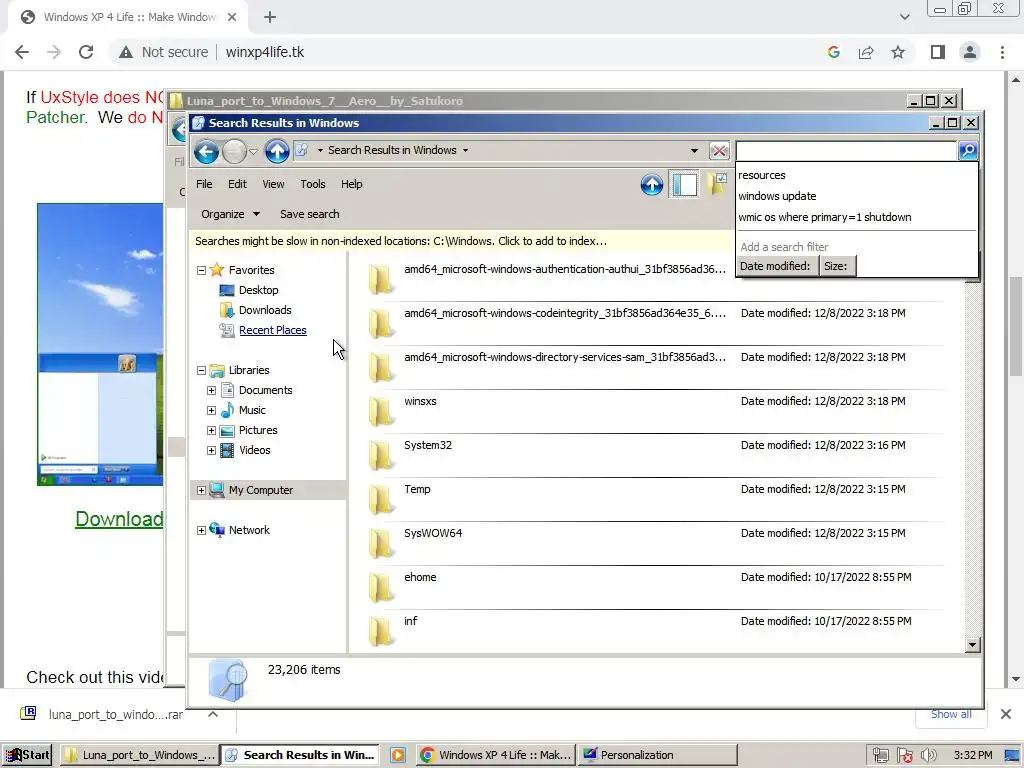
Task: Select Downloads in Favorites
Action: [264, 310]
